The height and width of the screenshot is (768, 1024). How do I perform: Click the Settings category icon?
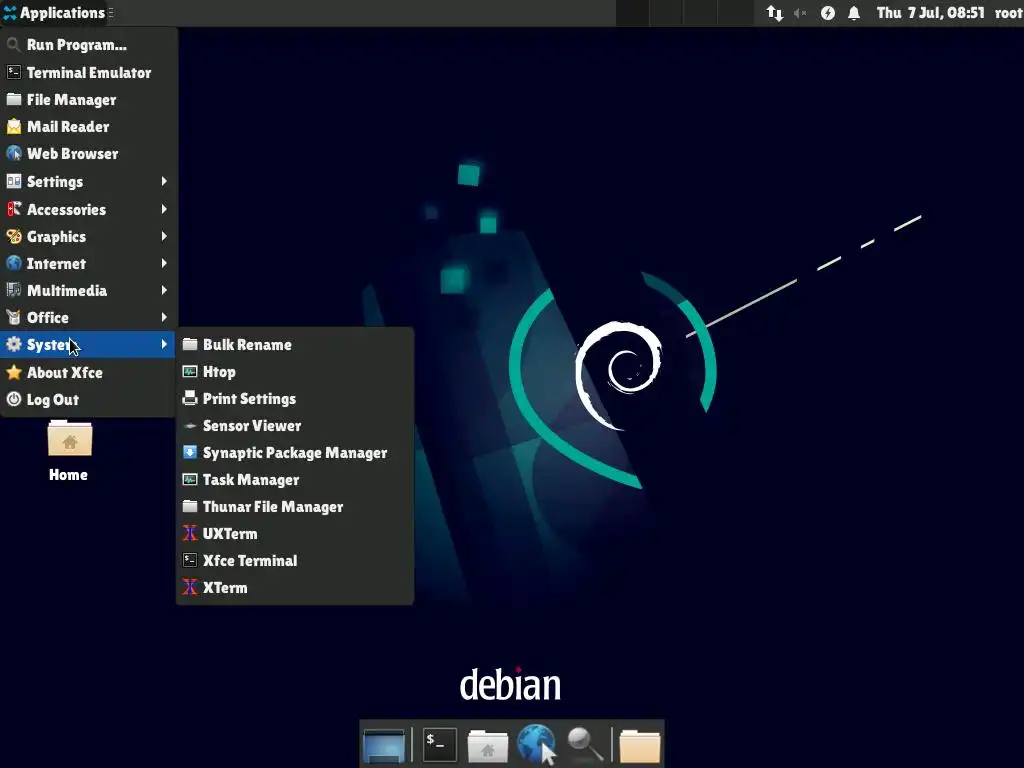pyautogui.click(x=14, y=182)
